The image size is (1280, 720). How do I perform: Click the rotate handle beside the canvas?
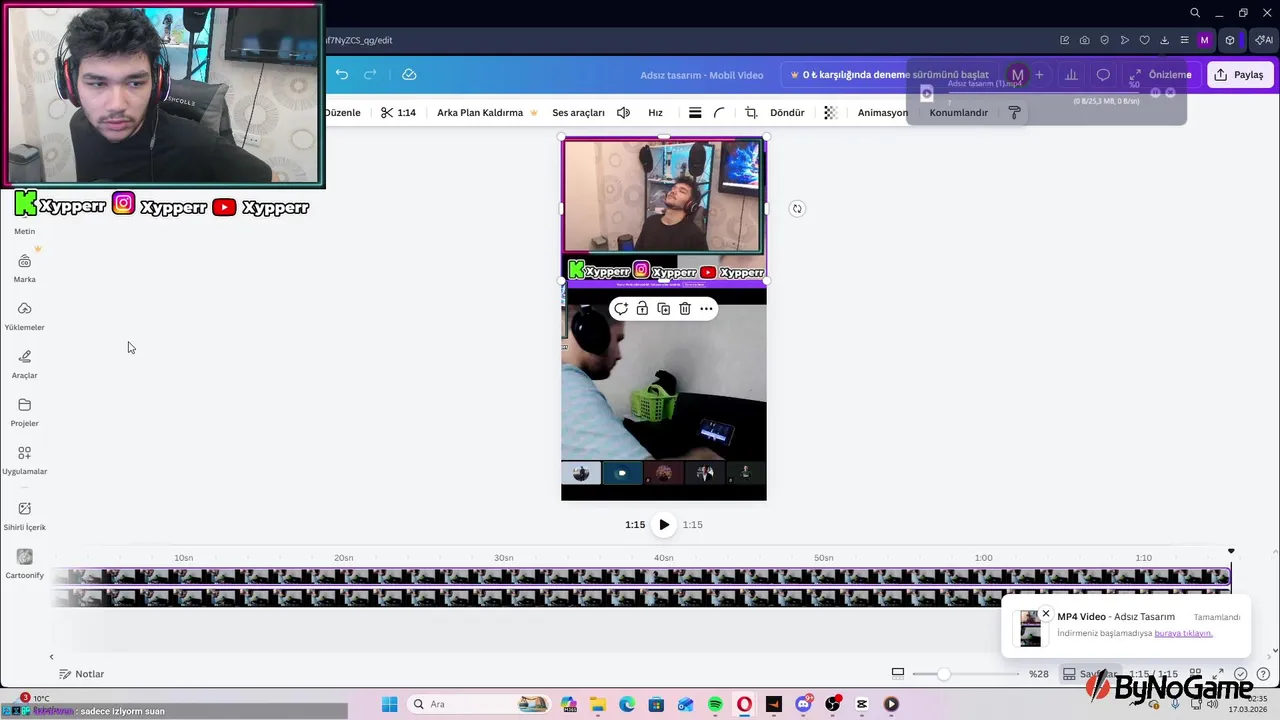[x=797, y=209]
